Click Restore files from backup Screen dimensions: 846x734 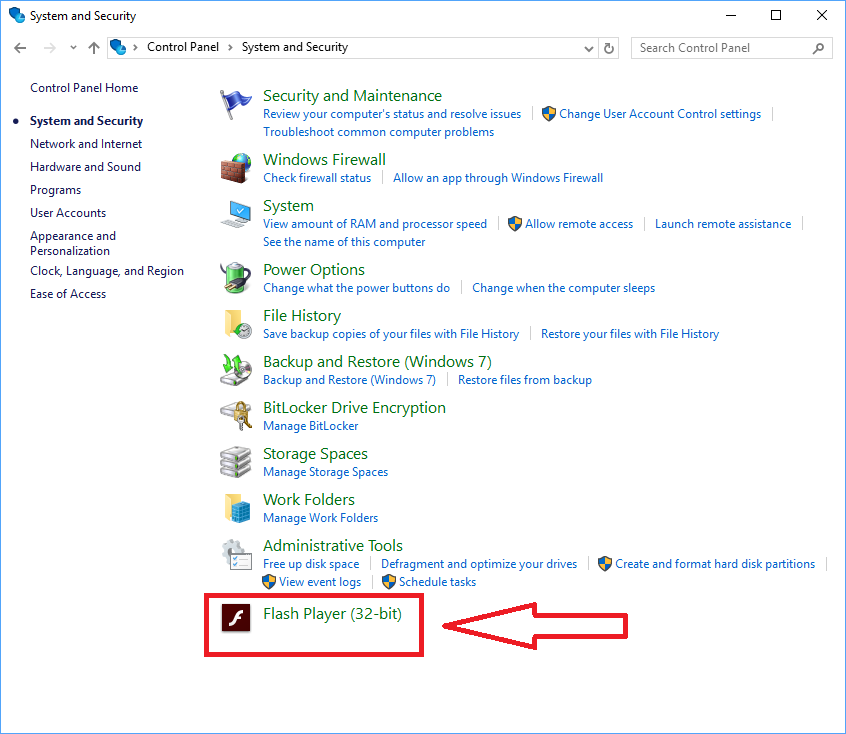524,380
